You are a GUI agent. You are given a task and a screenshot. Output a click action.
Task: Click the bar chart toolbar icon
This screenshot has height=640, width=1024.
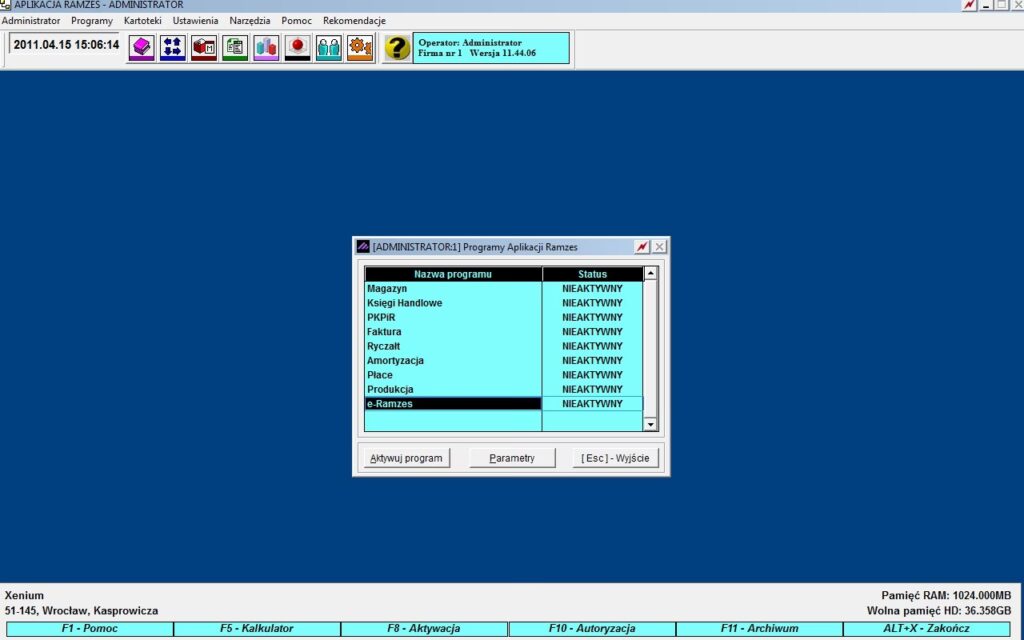point(266,47)
